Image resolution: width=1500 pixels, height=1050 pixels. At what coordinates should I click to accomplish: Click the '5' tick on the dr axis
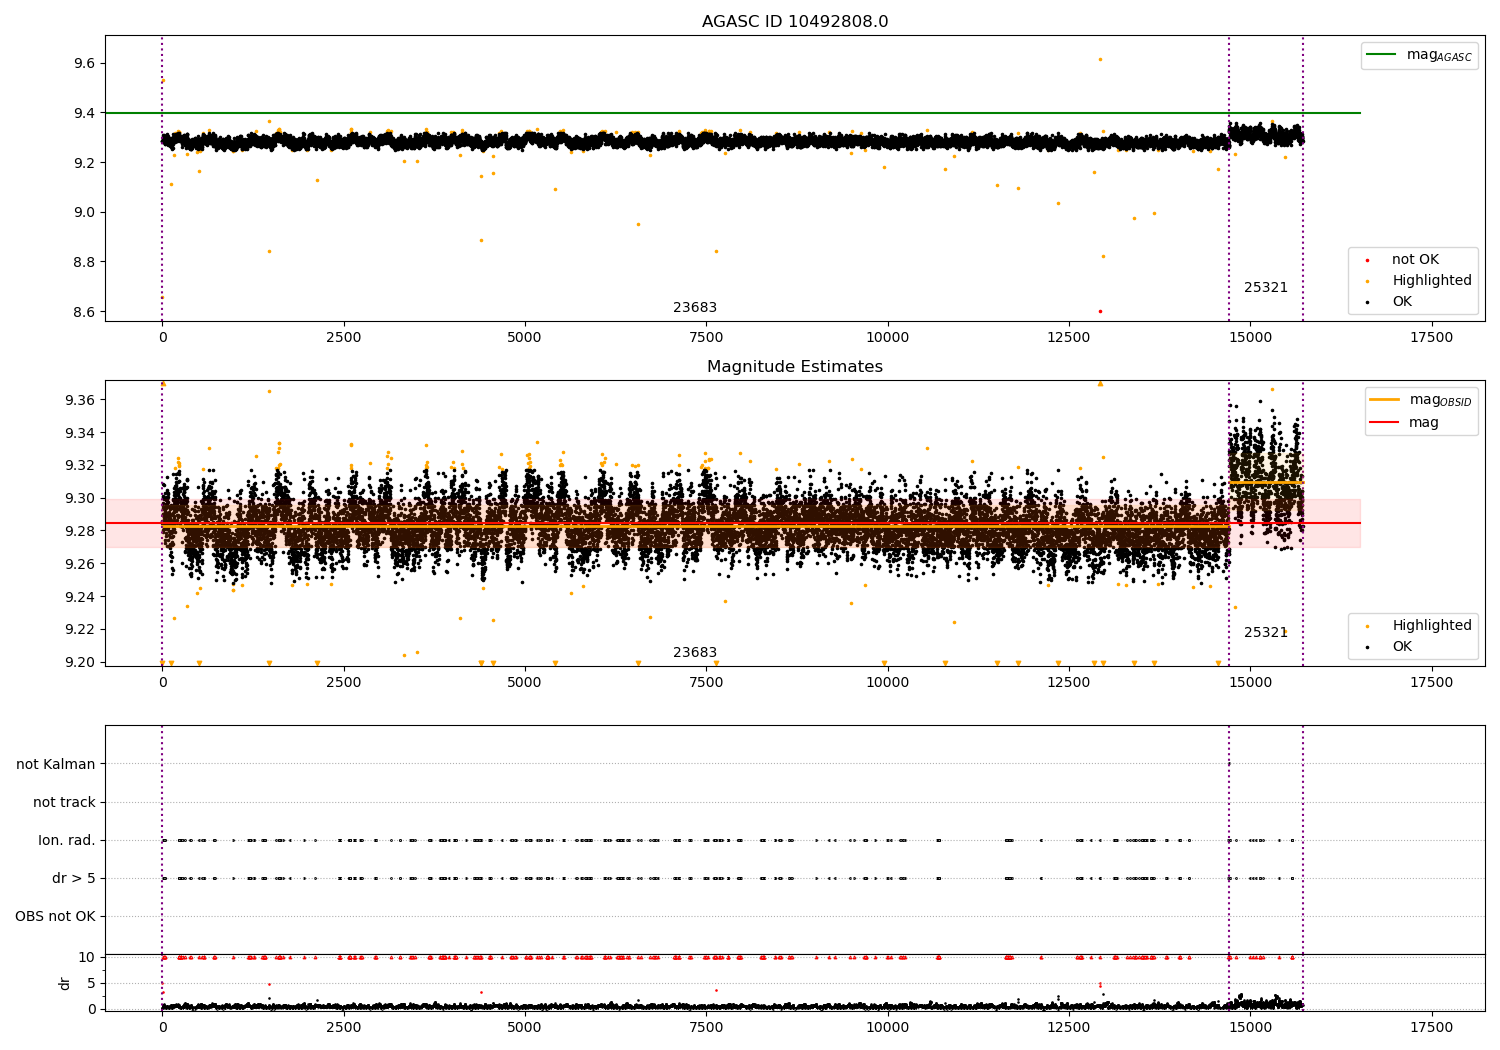click(x=92, y=983)
